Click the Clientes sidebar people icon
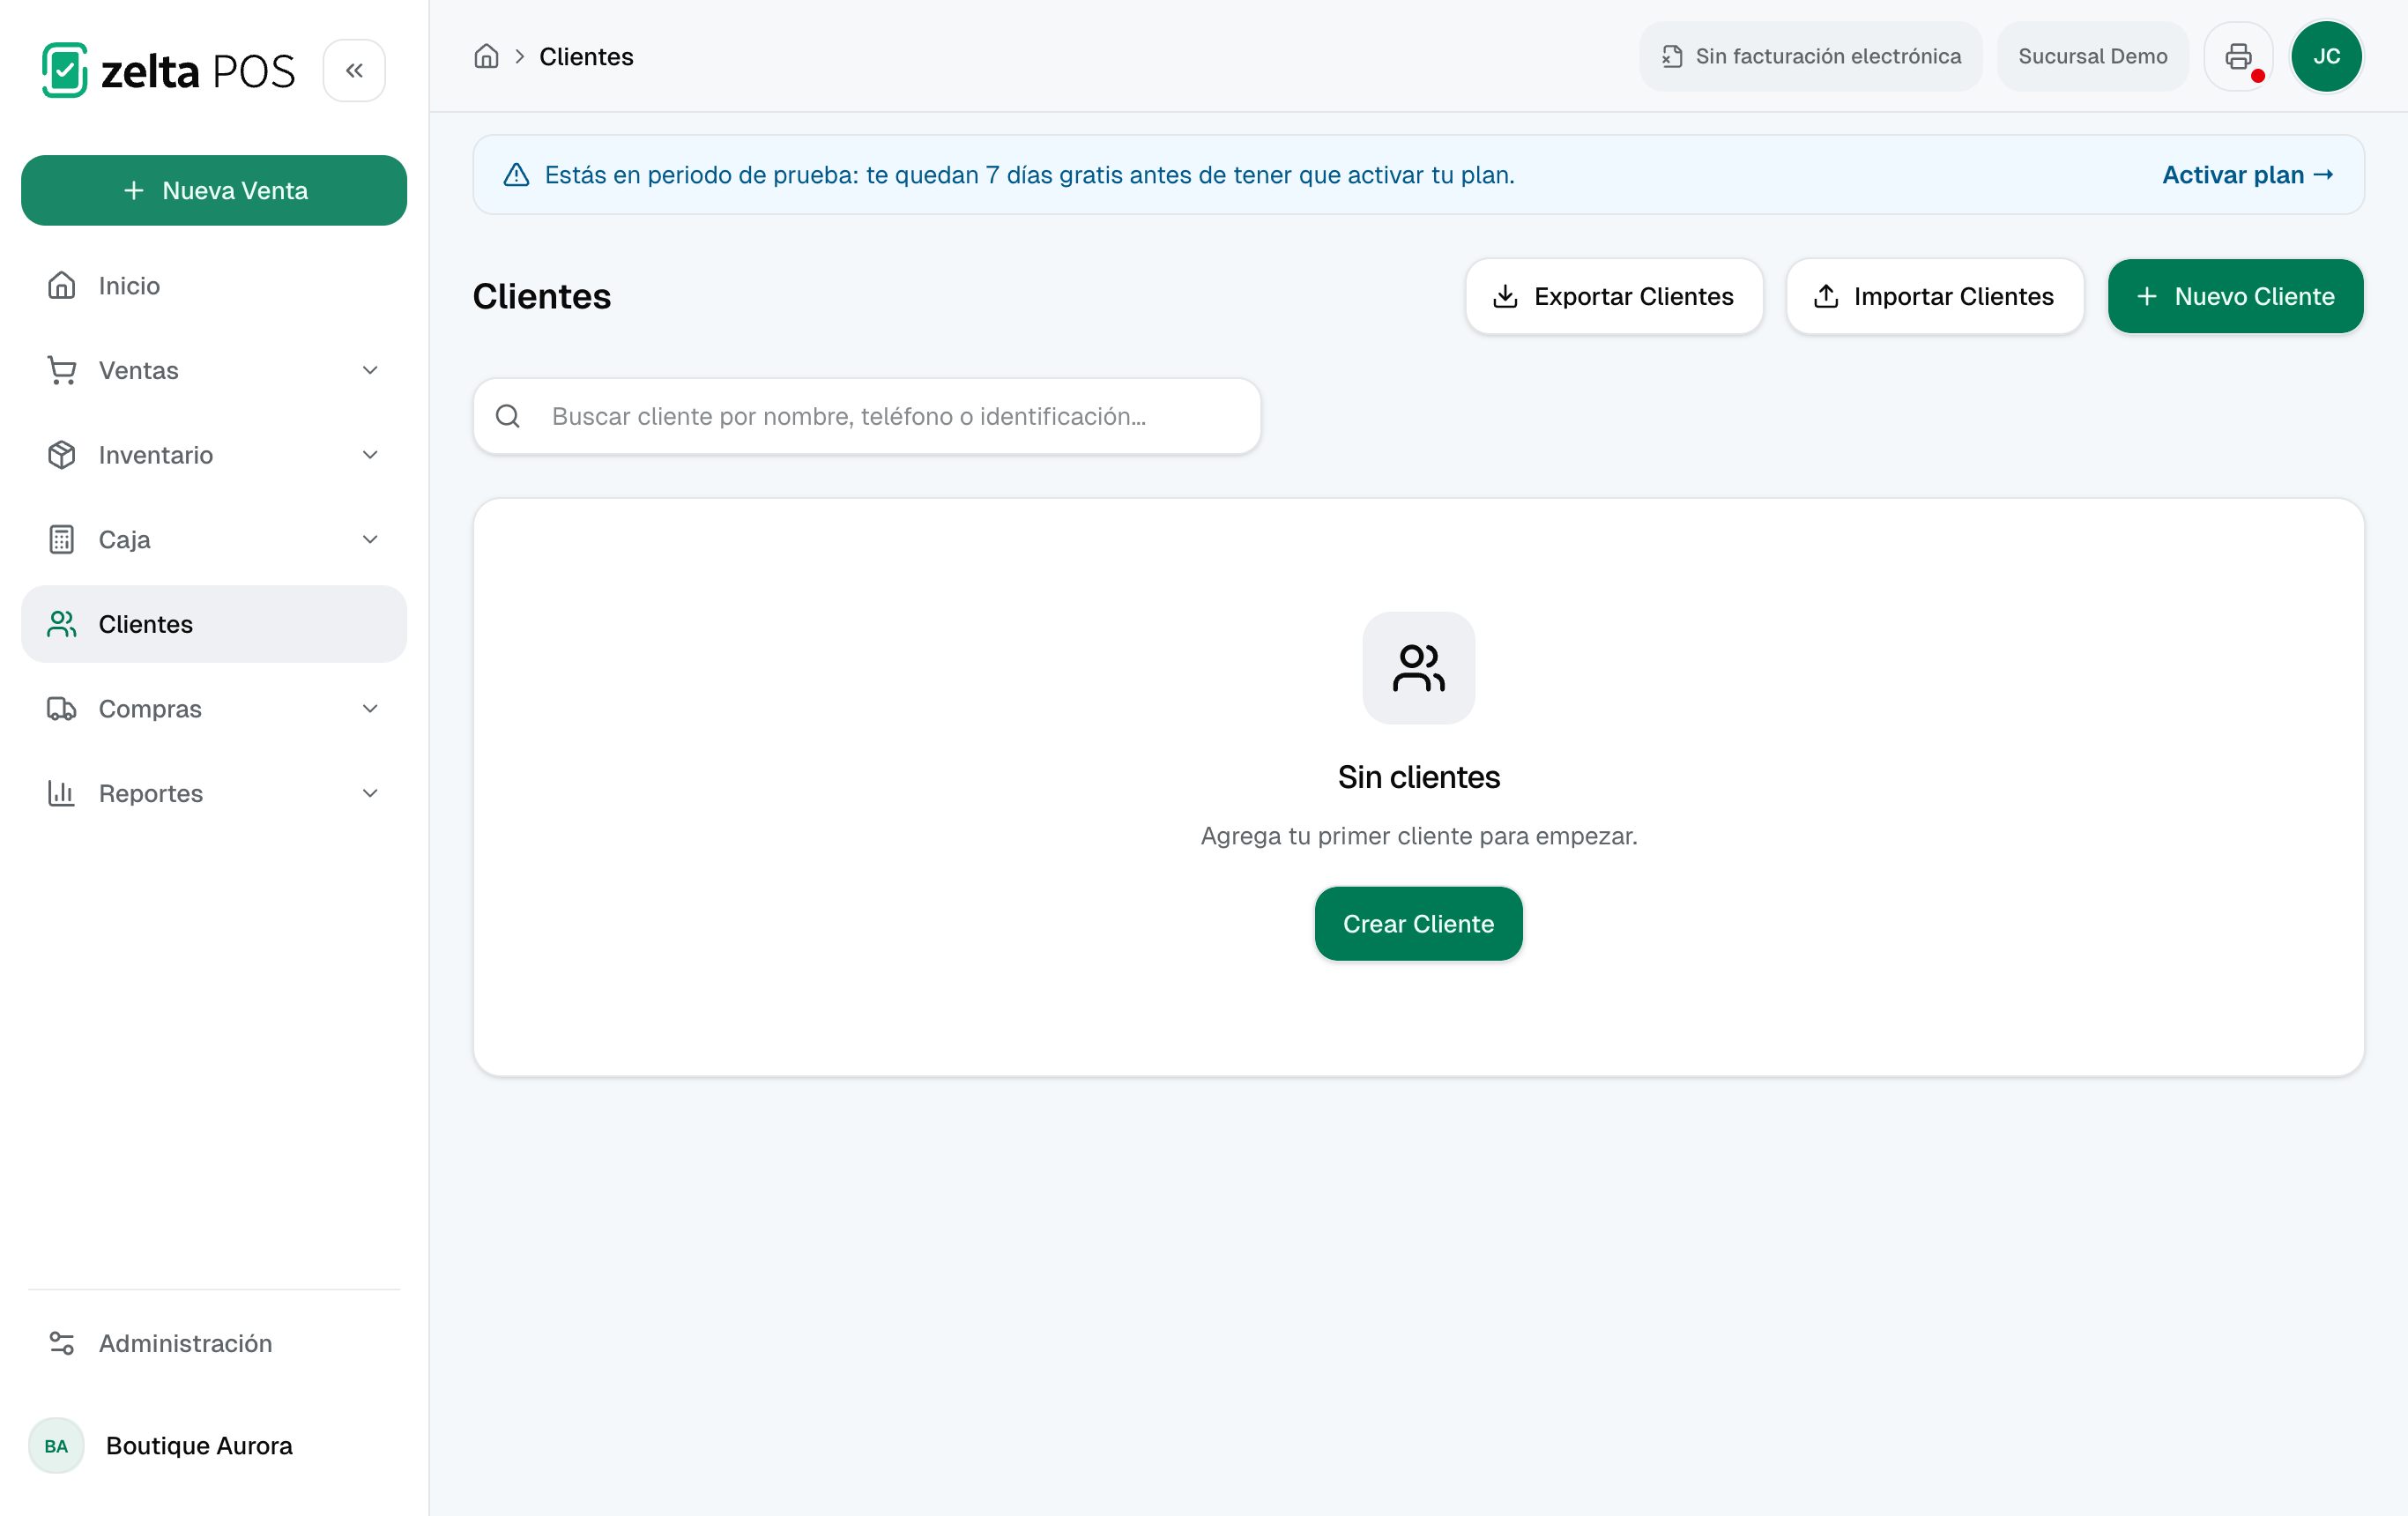Viewport: 2408px width, 1516px height. click(x=62, y=624)
